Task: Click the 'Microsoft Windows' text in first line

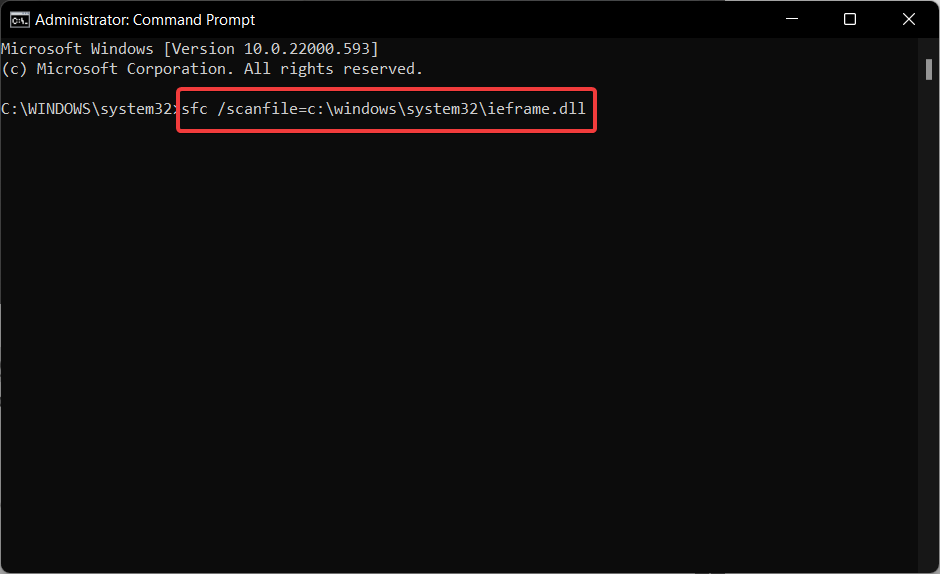Action: tap(77, 49)
